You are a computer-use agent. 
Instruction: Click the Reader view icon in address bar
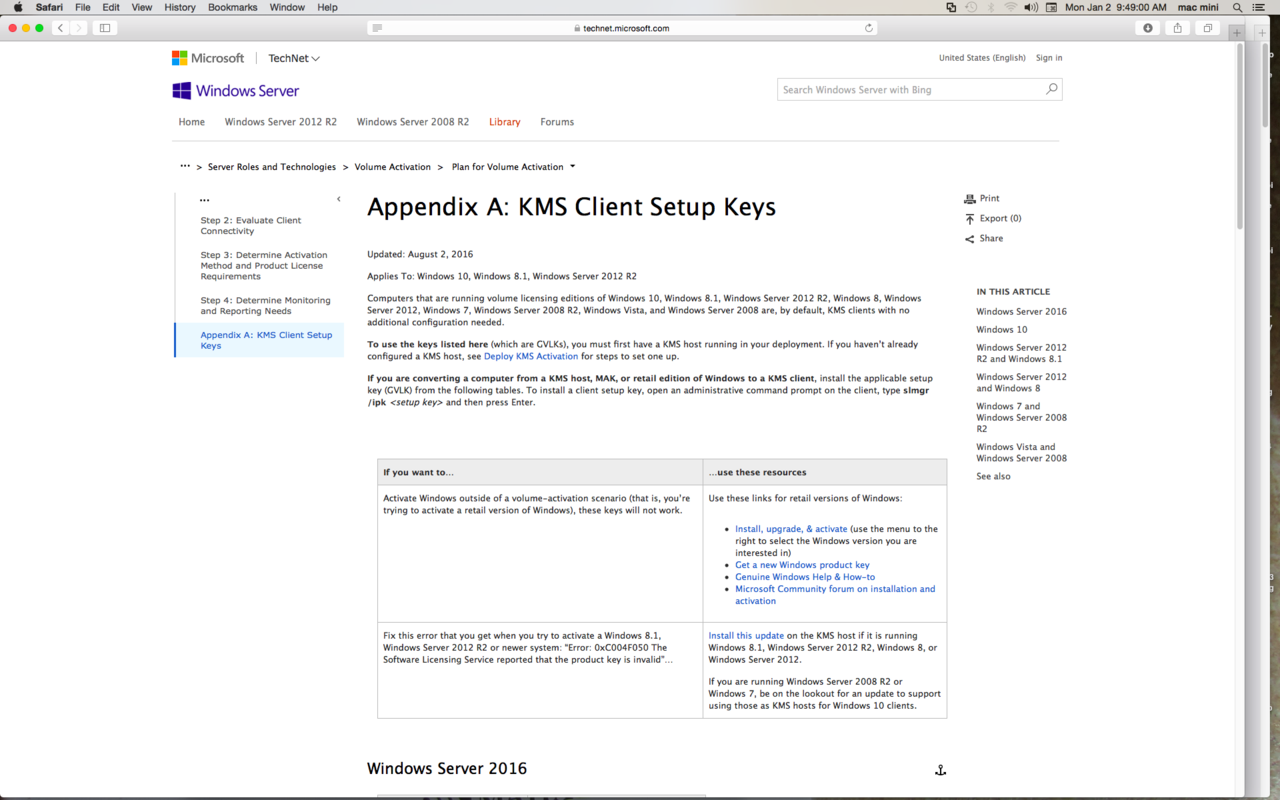pyautogui.click(x=377, y=28)
